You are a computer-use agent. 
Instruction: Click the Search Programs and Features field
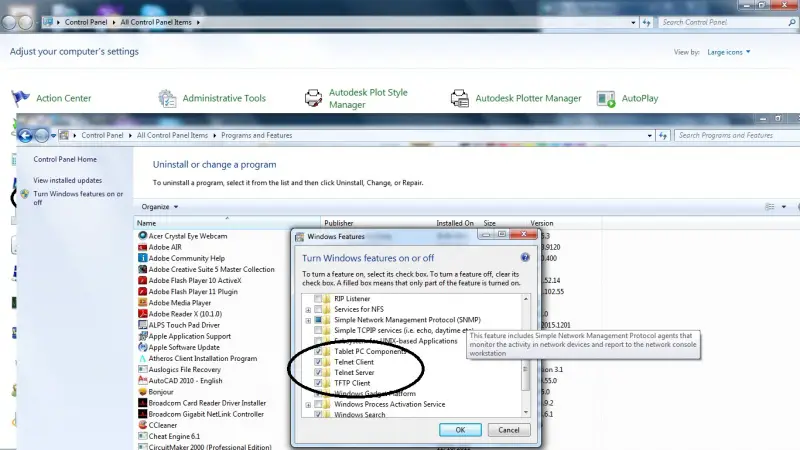(735, 135)
